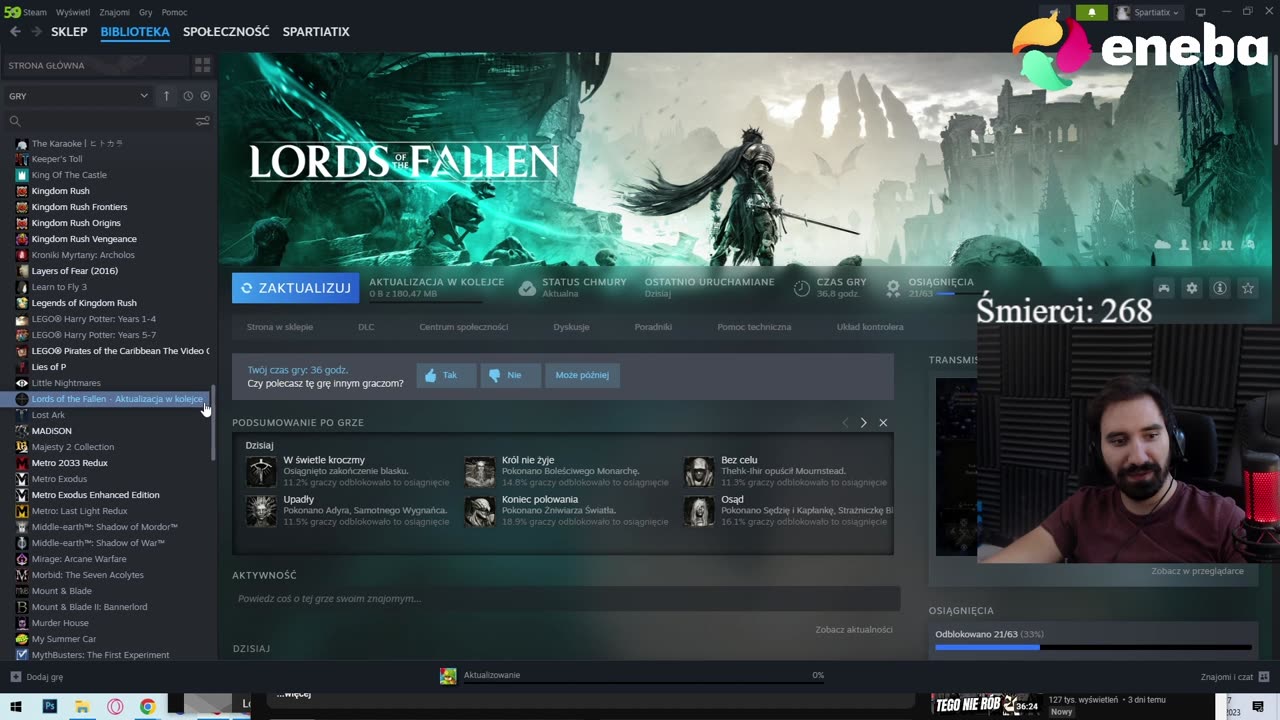This screenshot has height=720, width=1280.
Task: Open controller layout gamepad icon
Action: [1164, 288]
